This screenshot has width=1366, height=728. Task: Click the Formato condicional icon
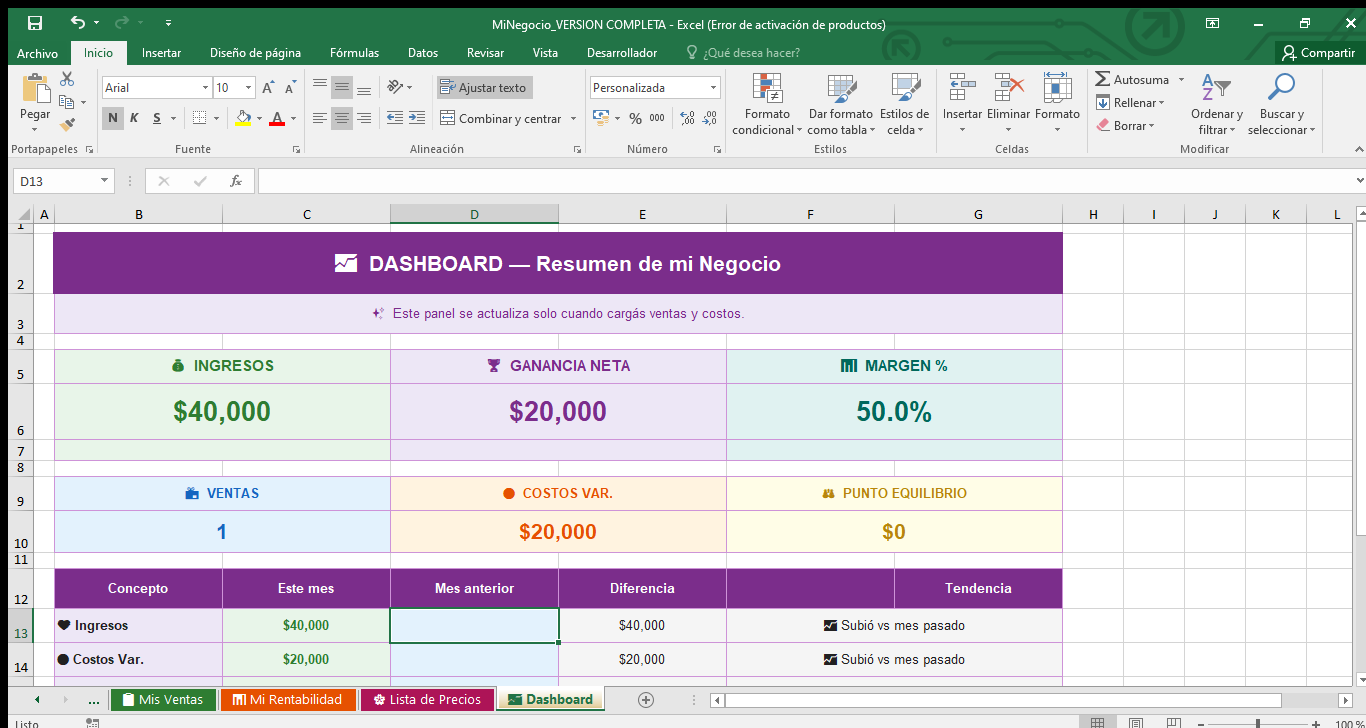pos(766,103)
